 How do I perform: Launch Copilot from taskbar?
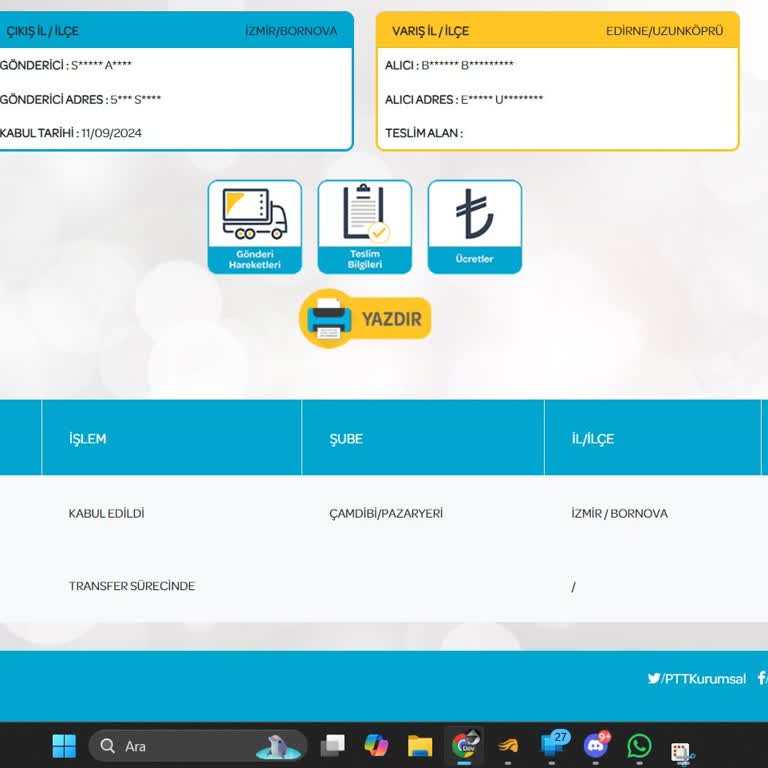pos(376,746)
